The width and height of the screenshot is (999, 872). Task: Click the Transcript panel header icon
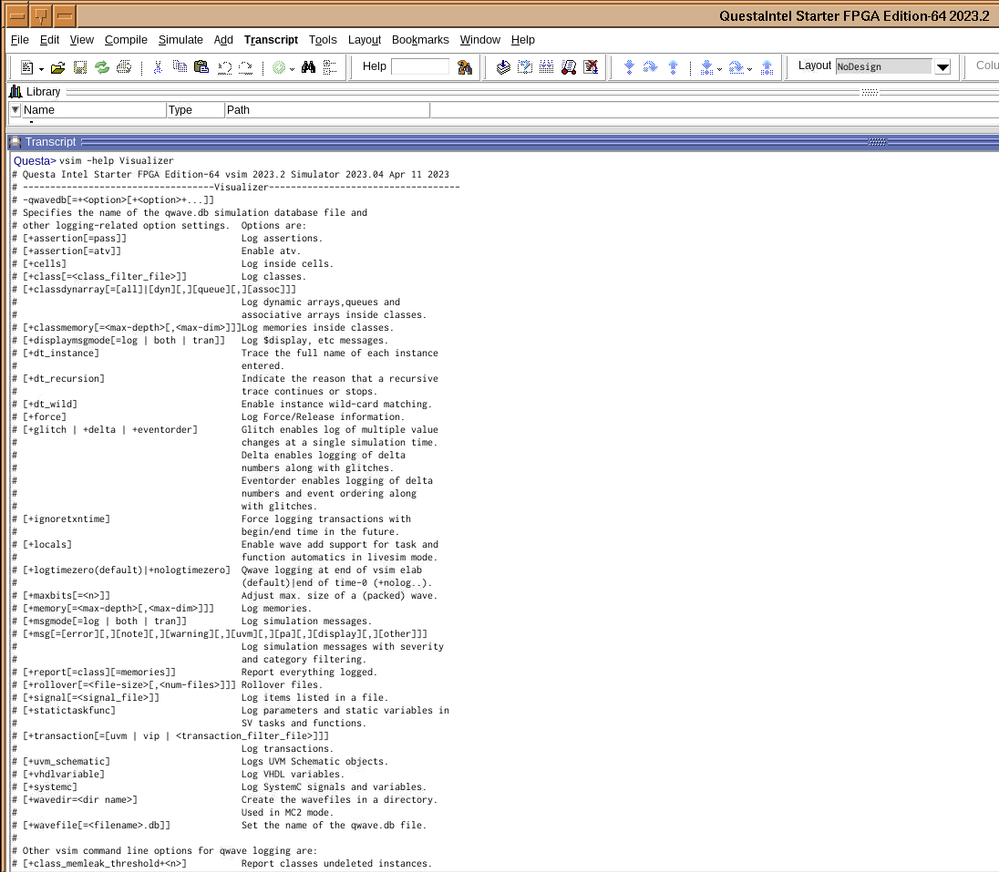click(x=15, y=142)
